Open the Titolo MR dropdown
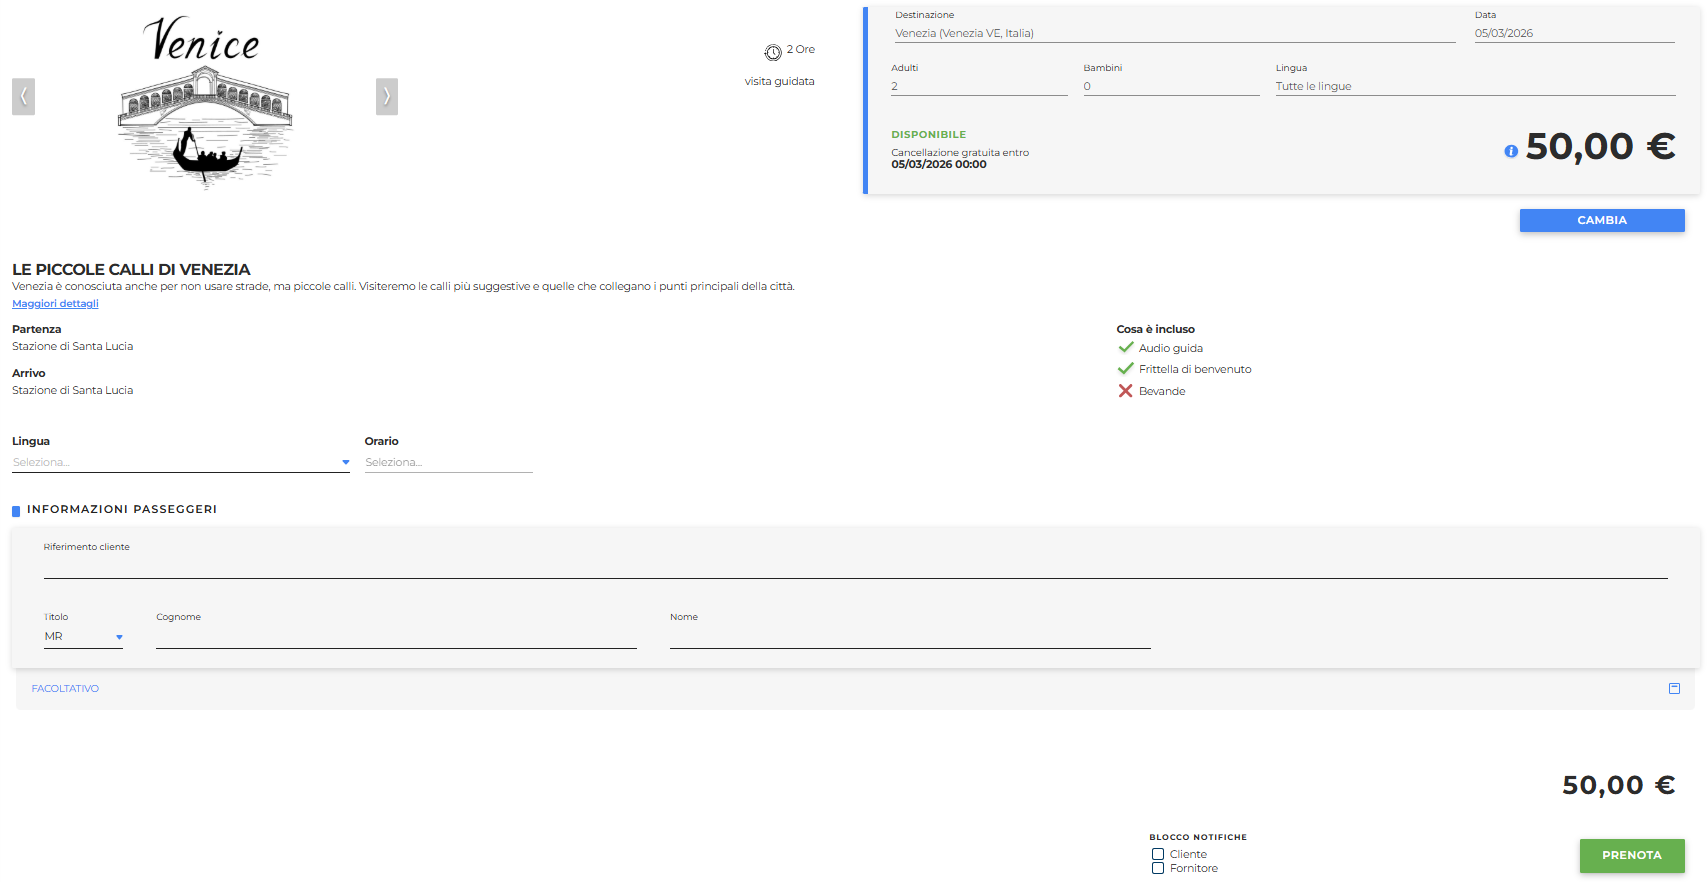The width and height of the screenshot is (1708, 882). coord(83,637)
